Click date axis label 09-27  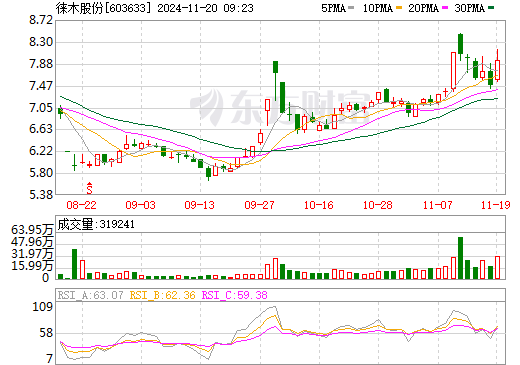[259, 205]
